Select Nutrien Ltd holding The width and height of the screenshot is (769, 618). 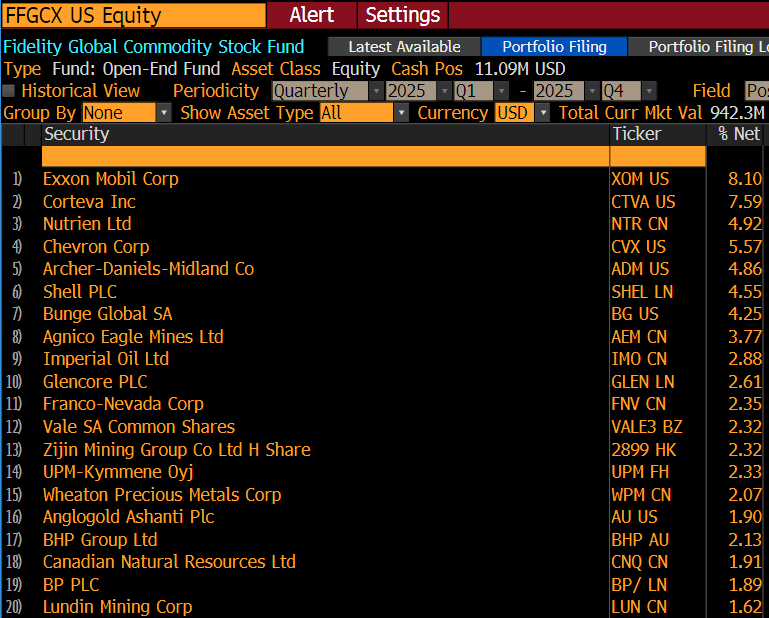[x=87, y=224]
